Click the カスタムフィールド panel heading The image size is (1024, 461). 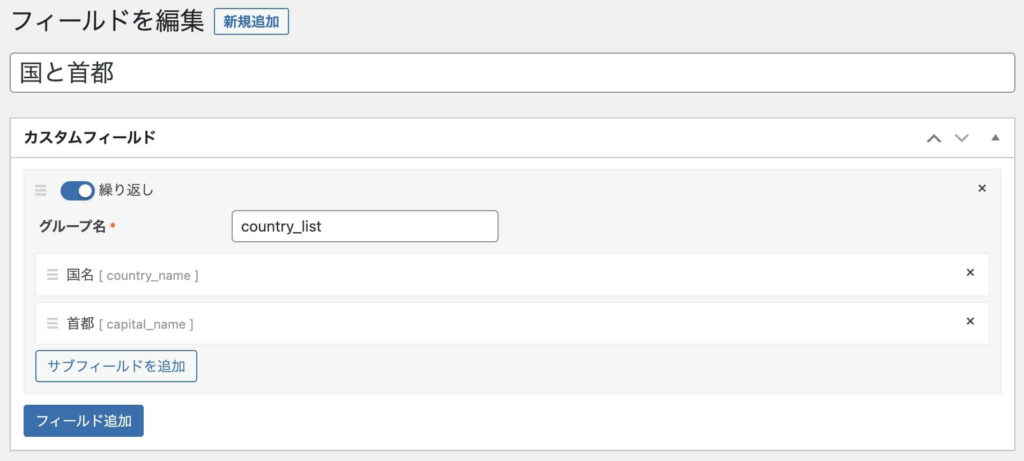(90, 138)
